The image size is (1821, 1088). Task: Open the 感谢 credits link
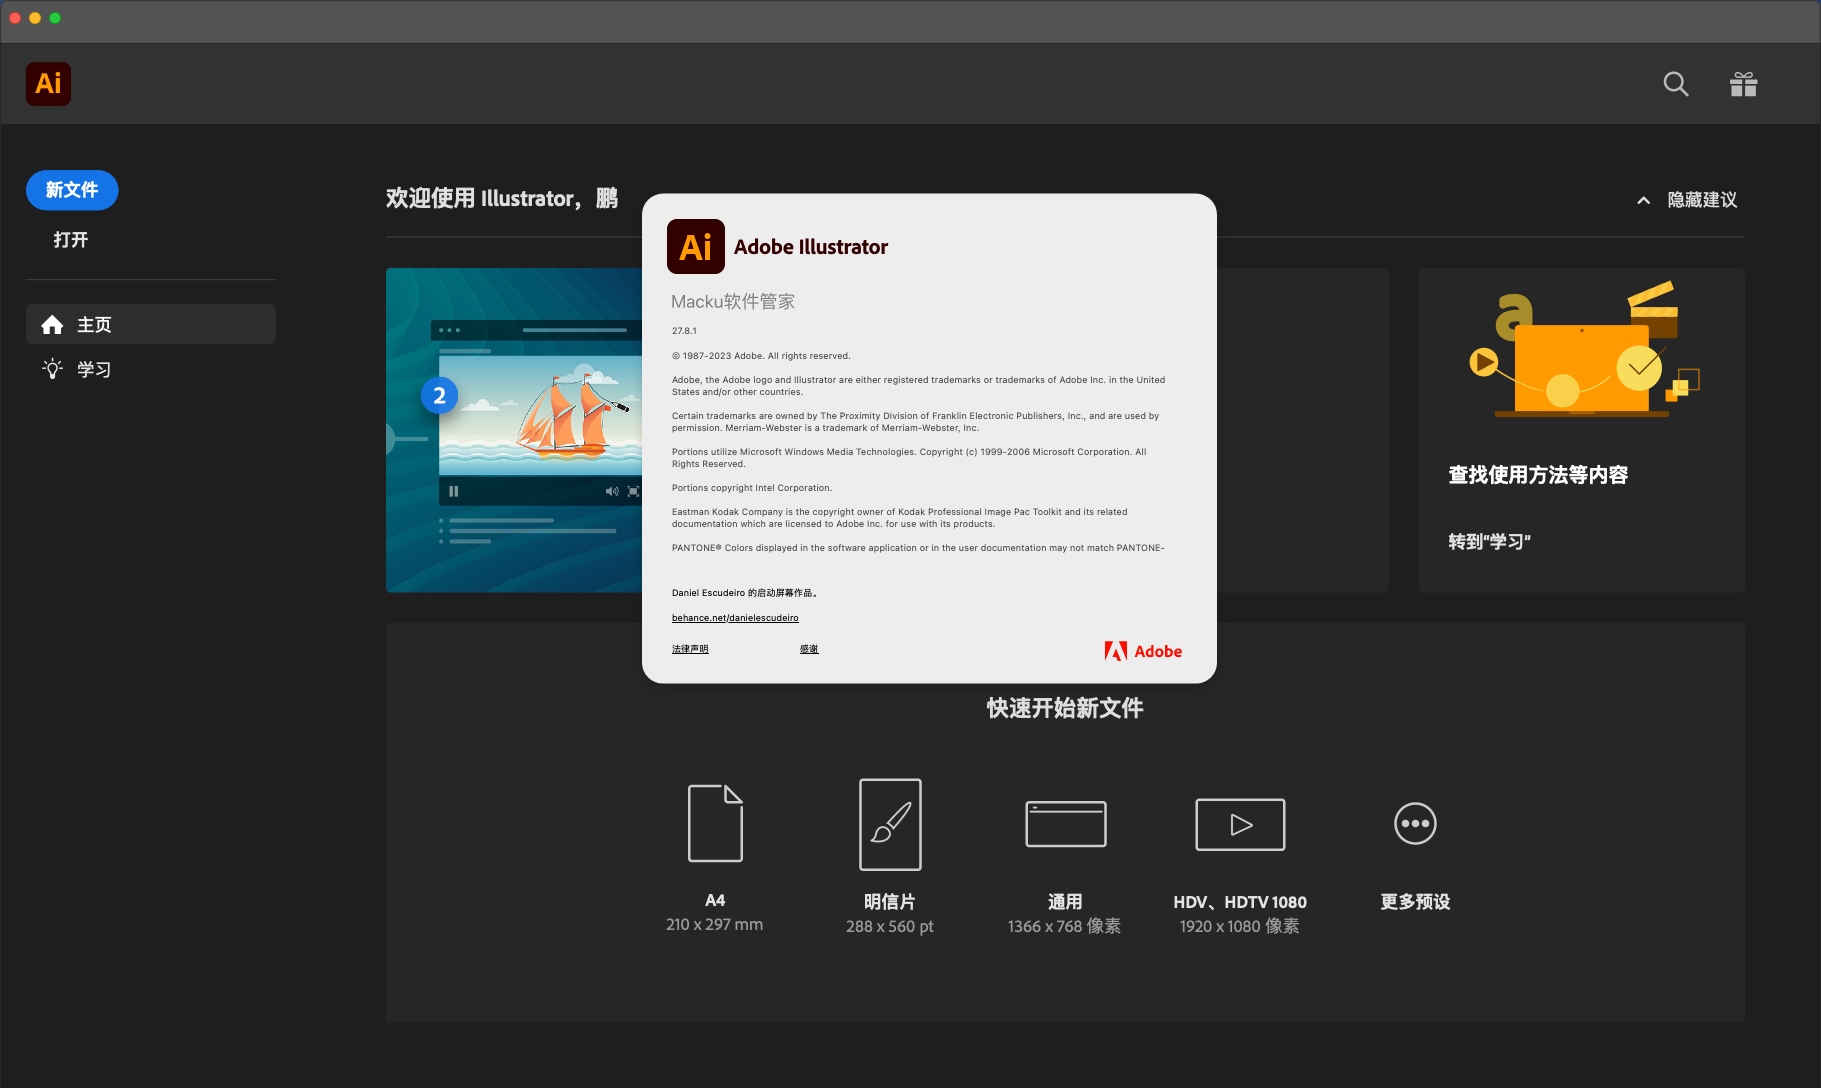pos(809,649)
